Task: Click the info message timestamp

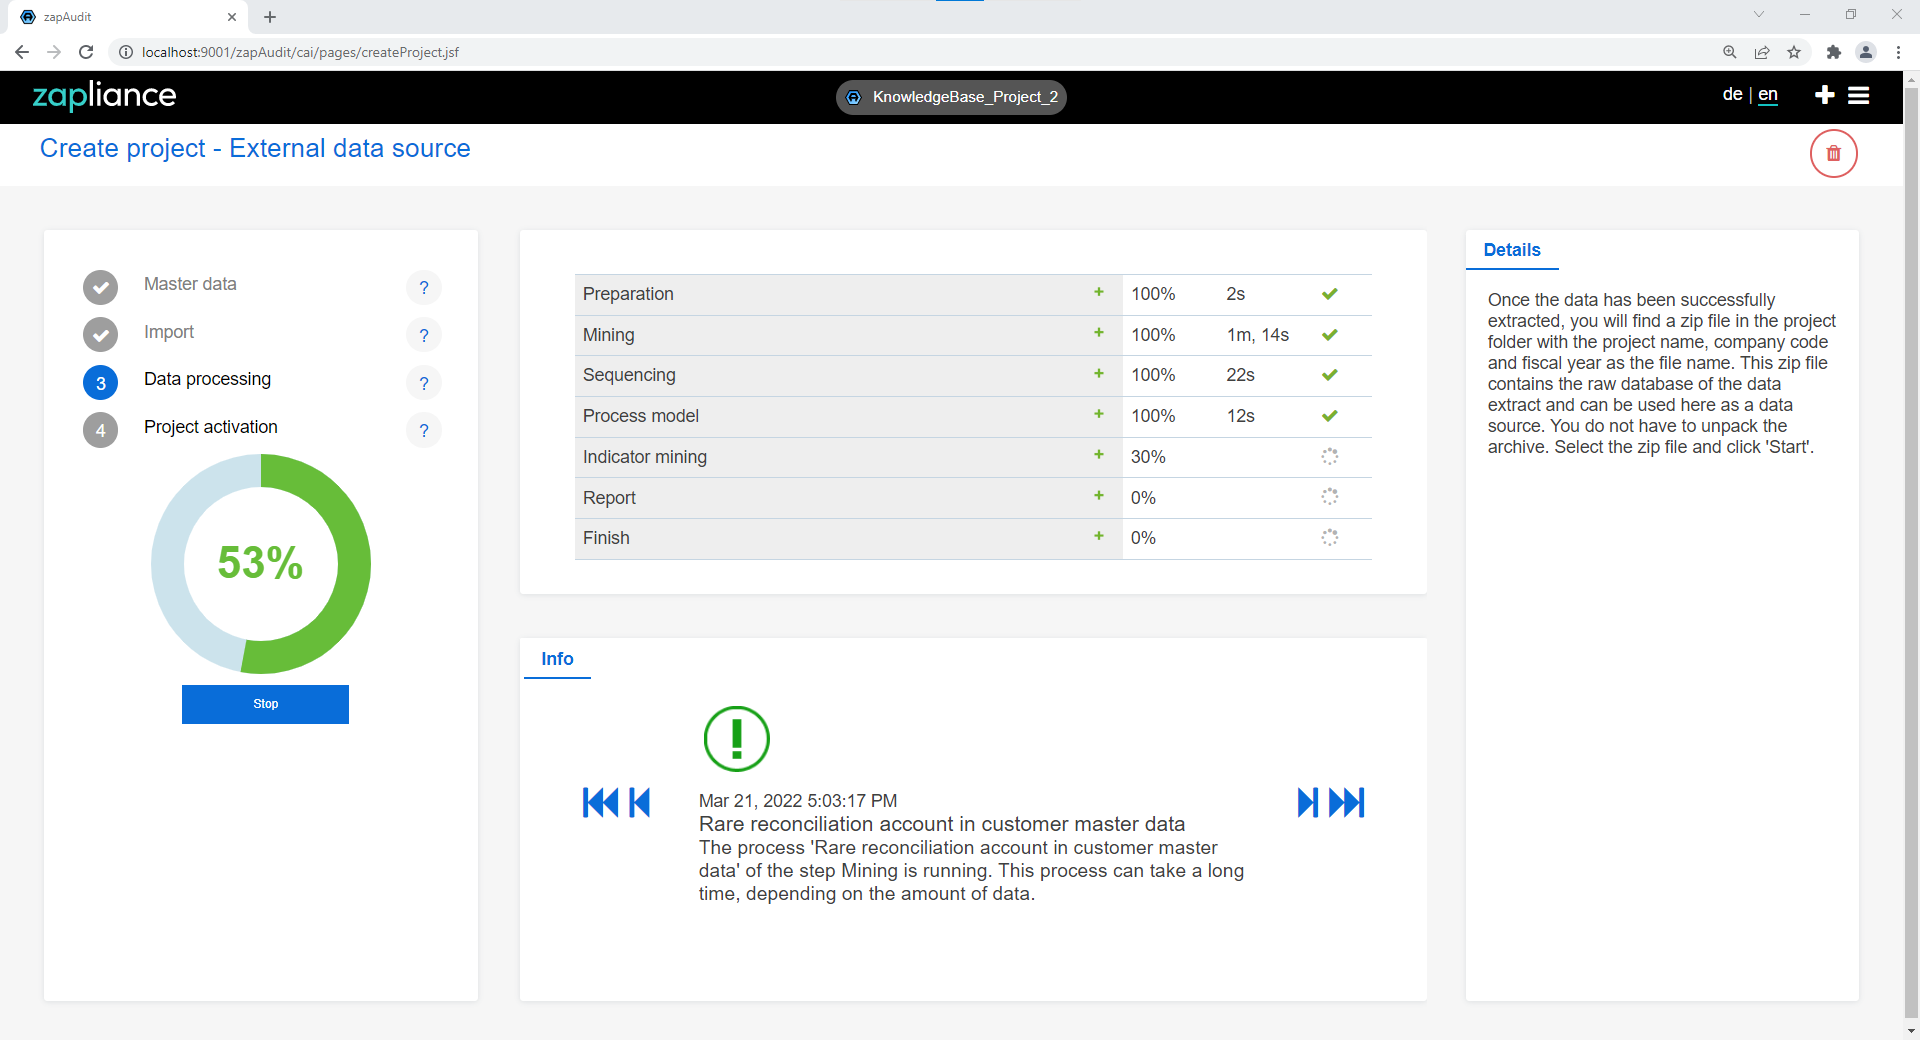Action: click(797, 801)
